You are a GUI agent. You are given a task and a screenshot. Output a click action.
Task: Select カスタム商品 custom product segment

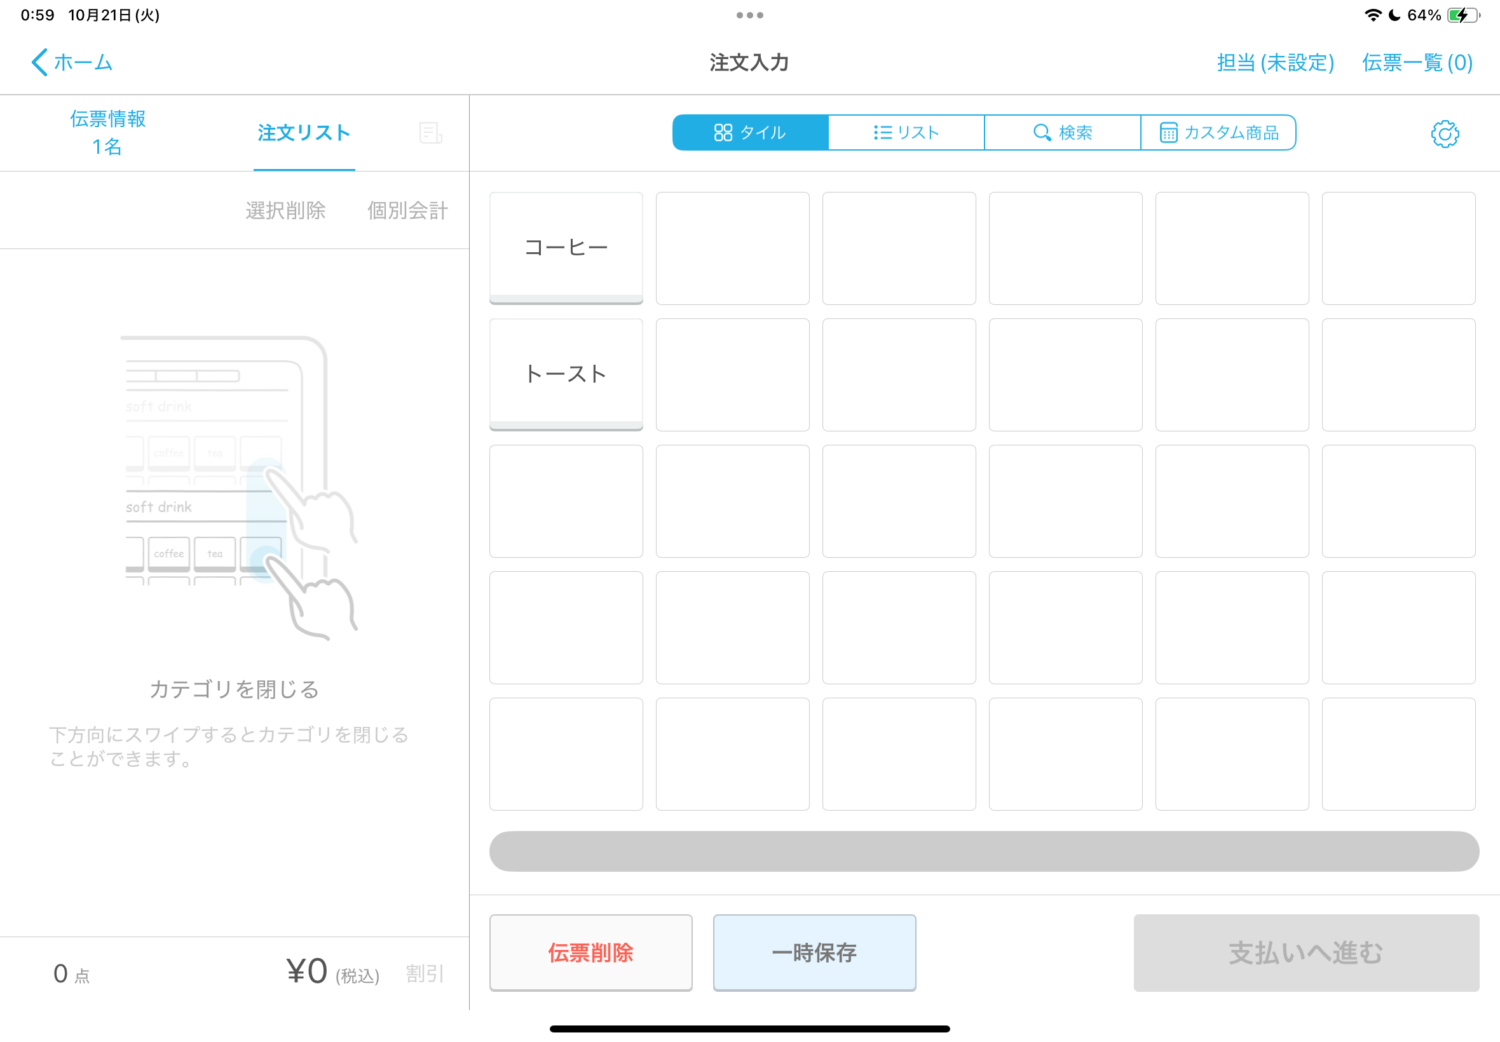point(1218,133)
